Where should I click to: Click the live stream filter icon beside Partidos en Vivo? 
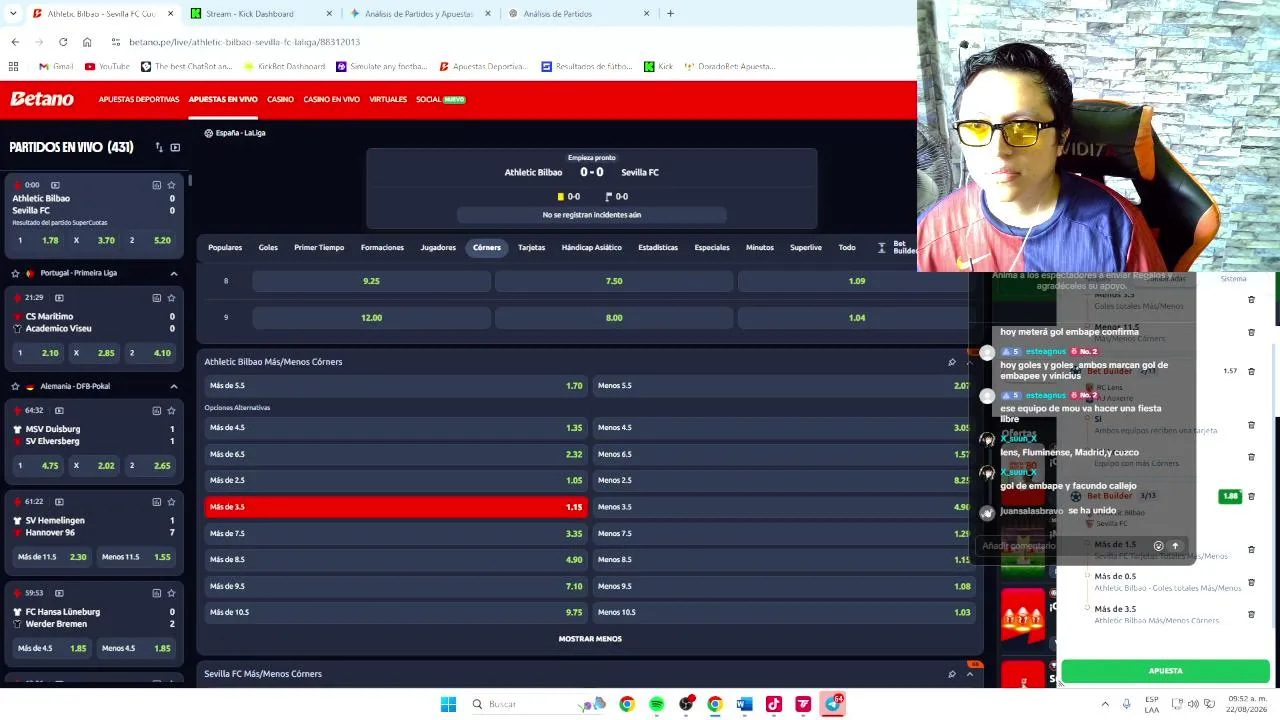175,147
